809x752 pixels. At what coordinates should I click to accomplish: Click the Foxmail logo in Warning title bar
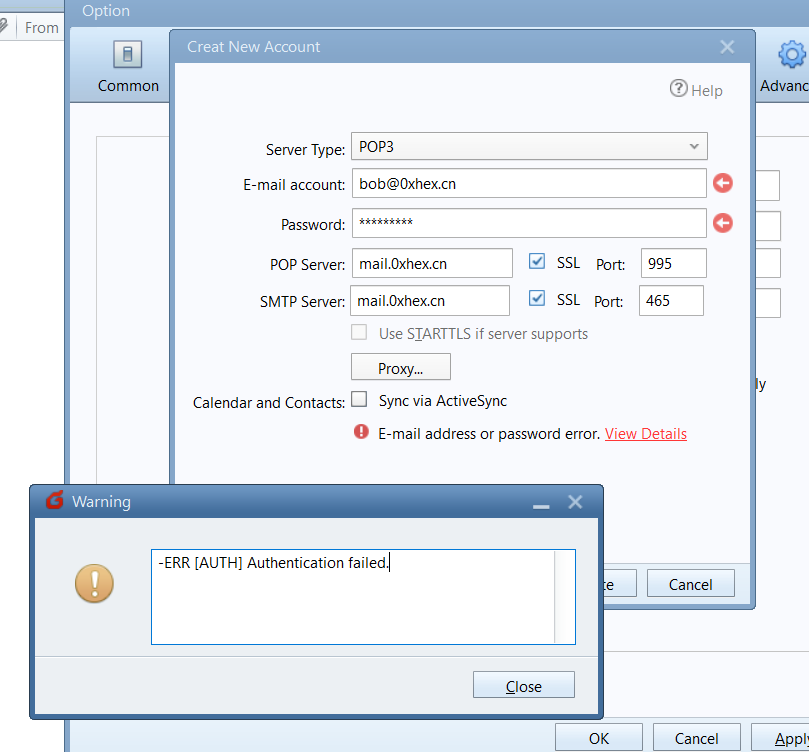click(x=54, y=501)
